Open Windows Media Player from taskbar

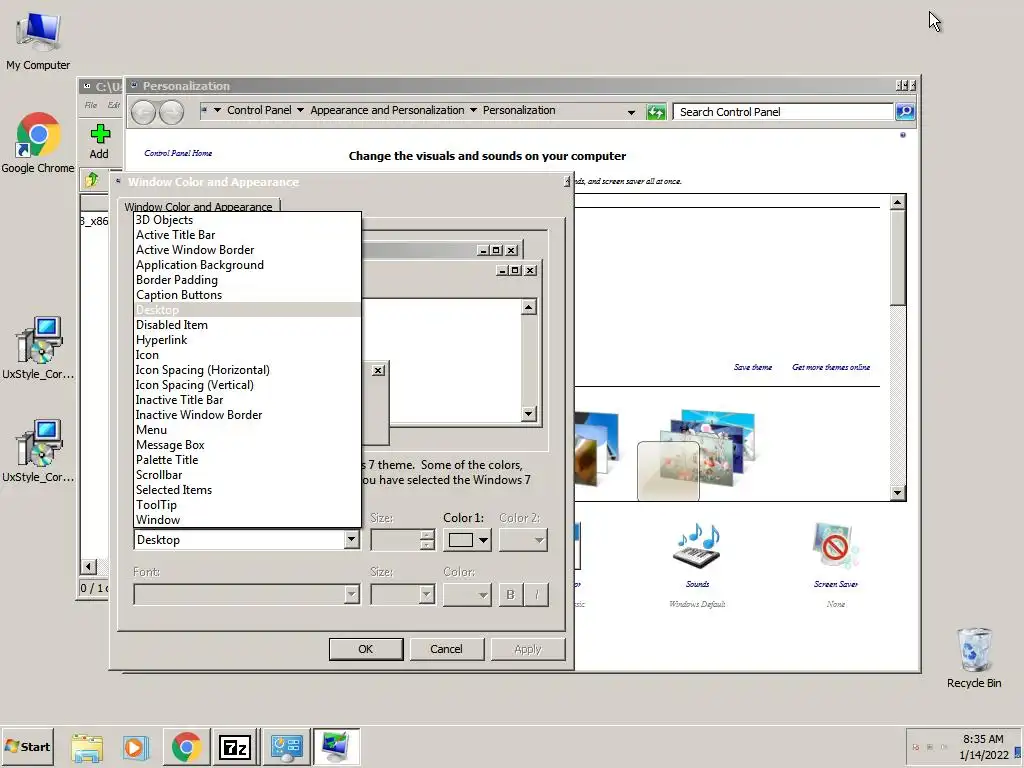point(135,746)
